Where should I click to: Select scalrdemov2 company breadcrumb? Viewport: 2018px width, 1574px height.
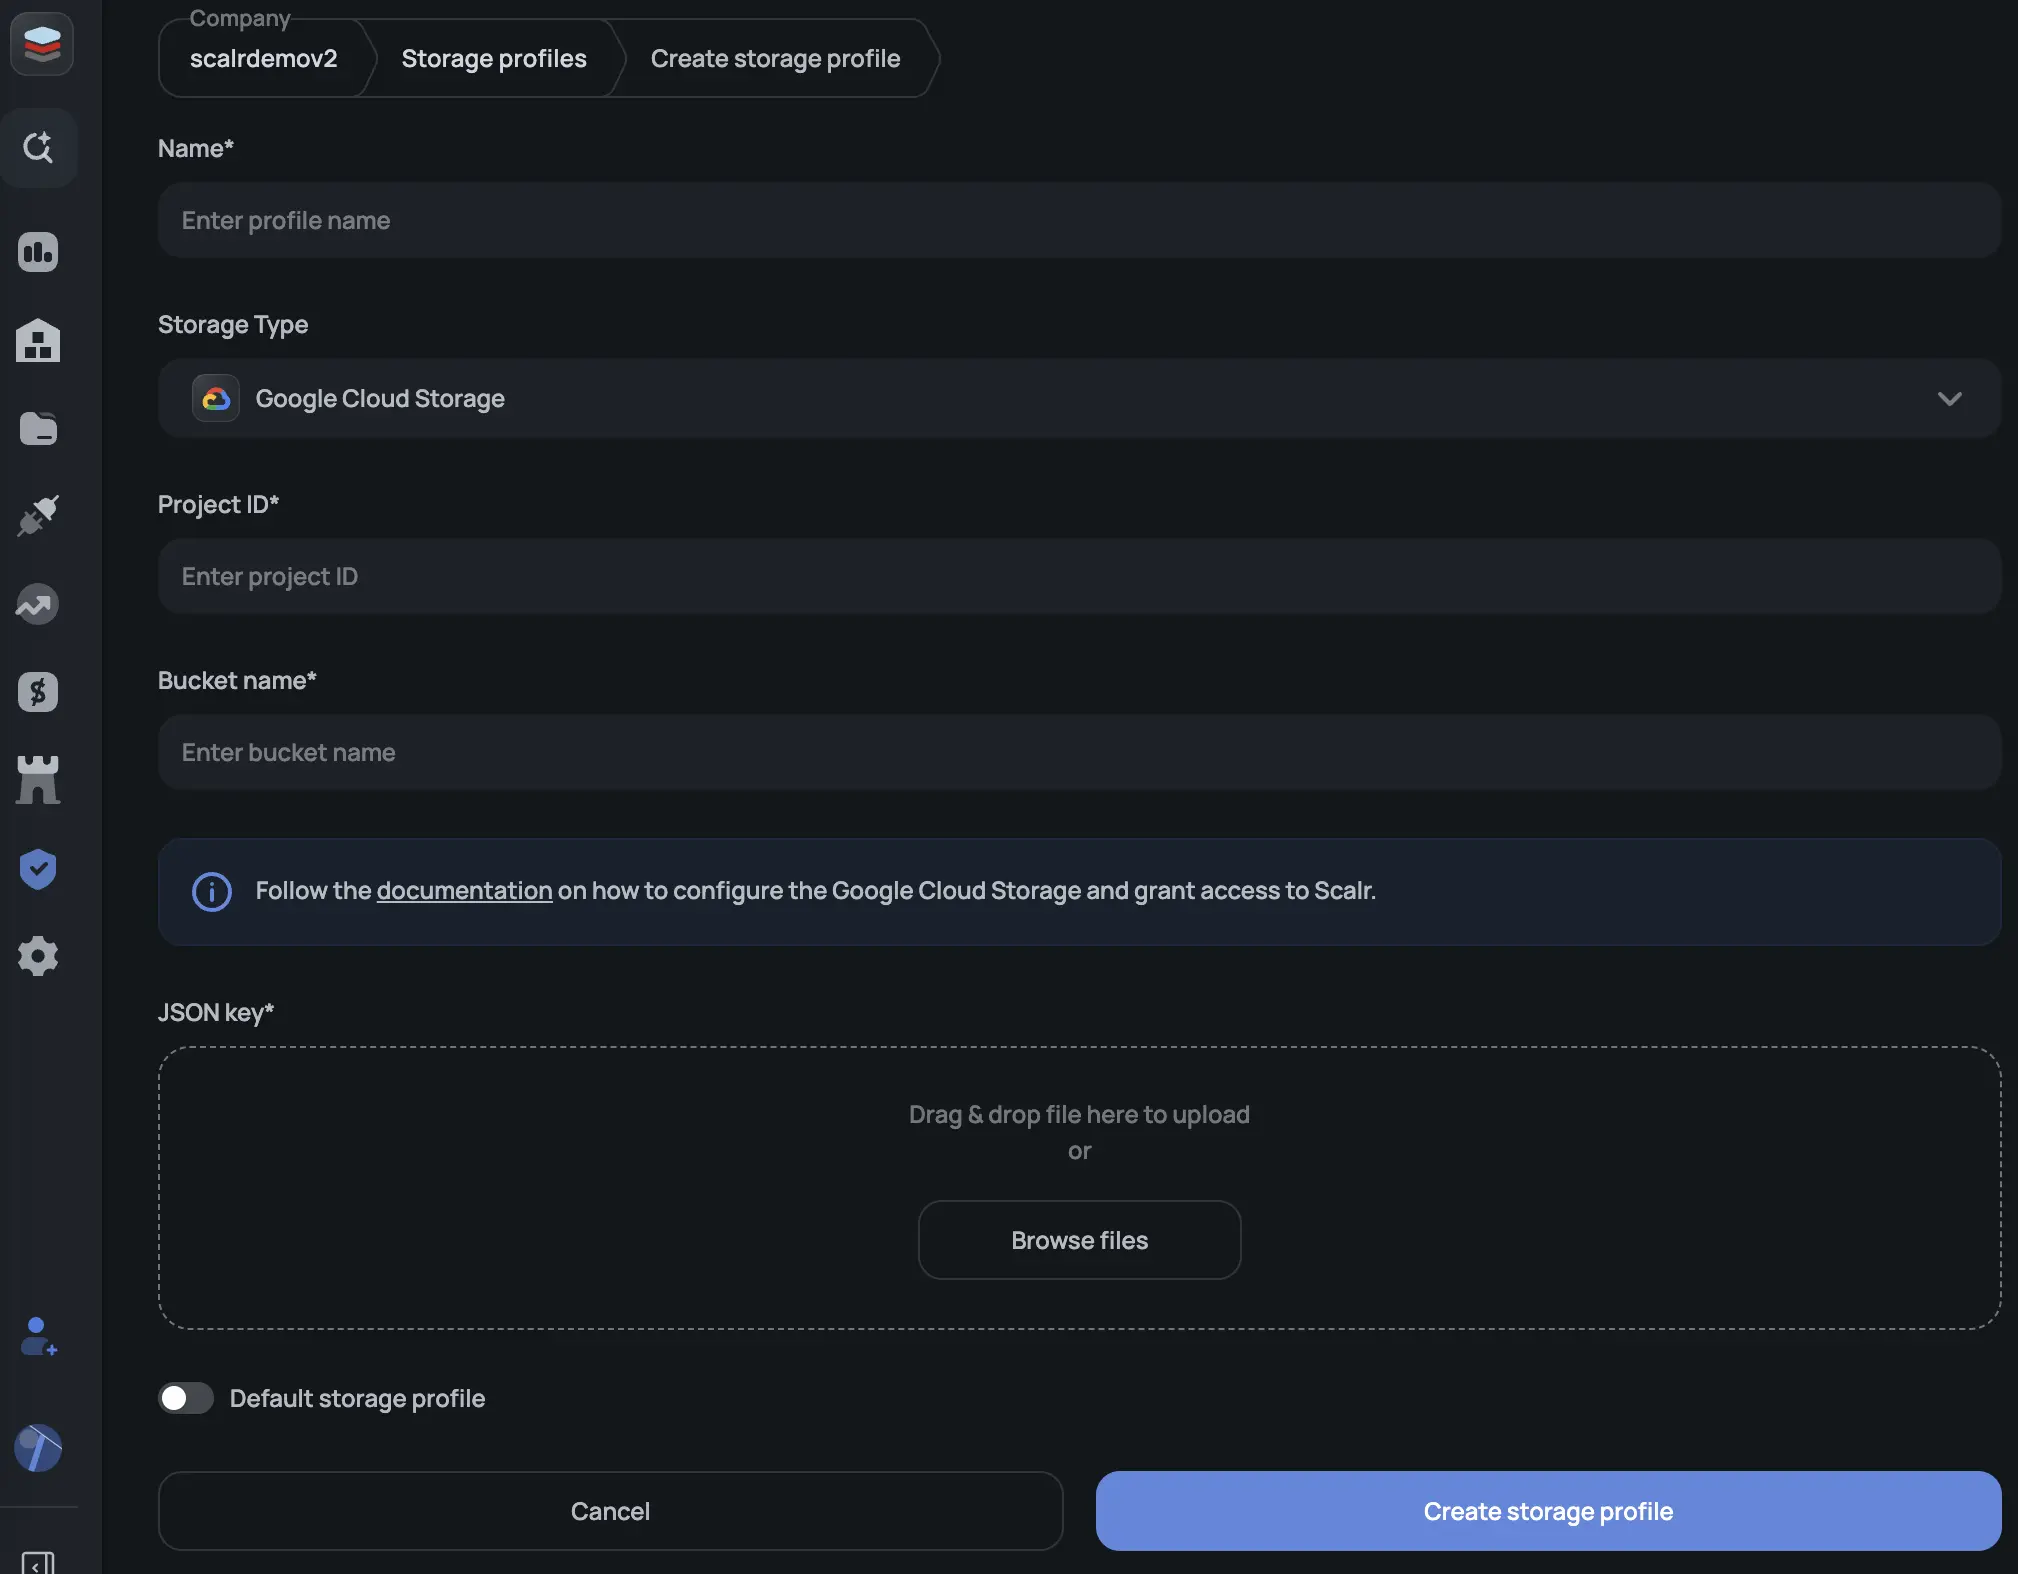click(263, 58)
